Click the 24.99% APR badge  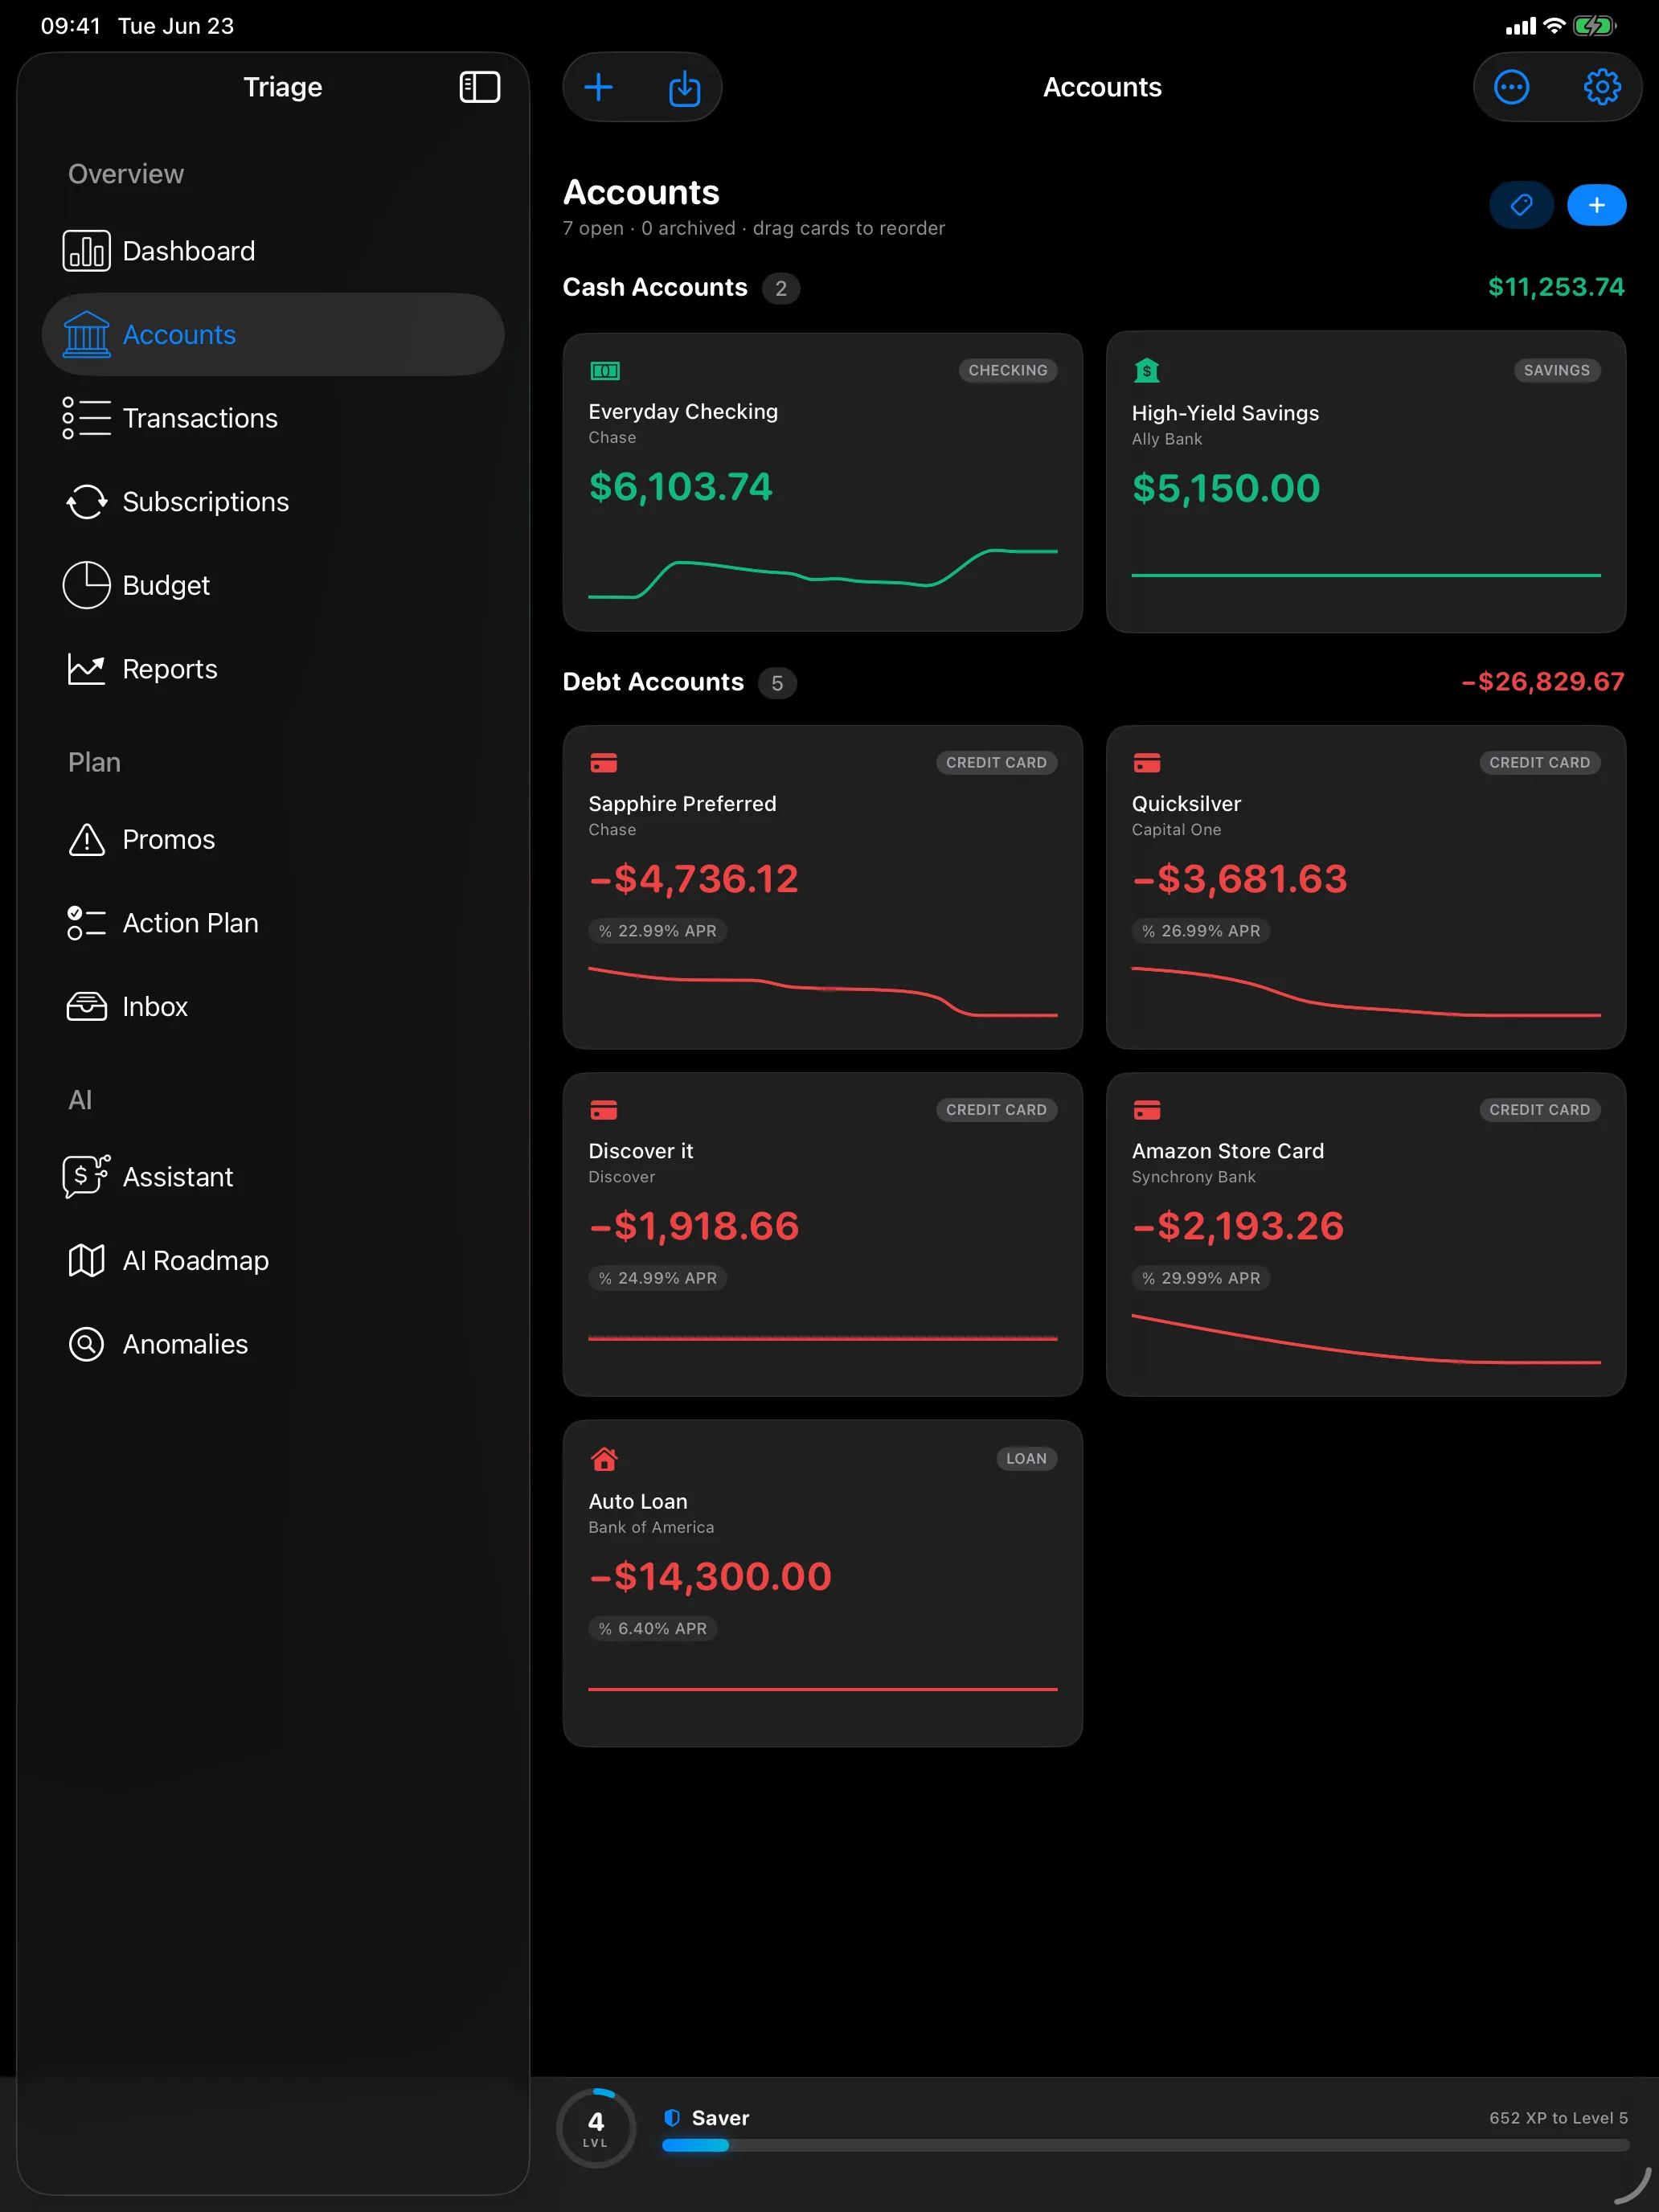(657, 1278)
